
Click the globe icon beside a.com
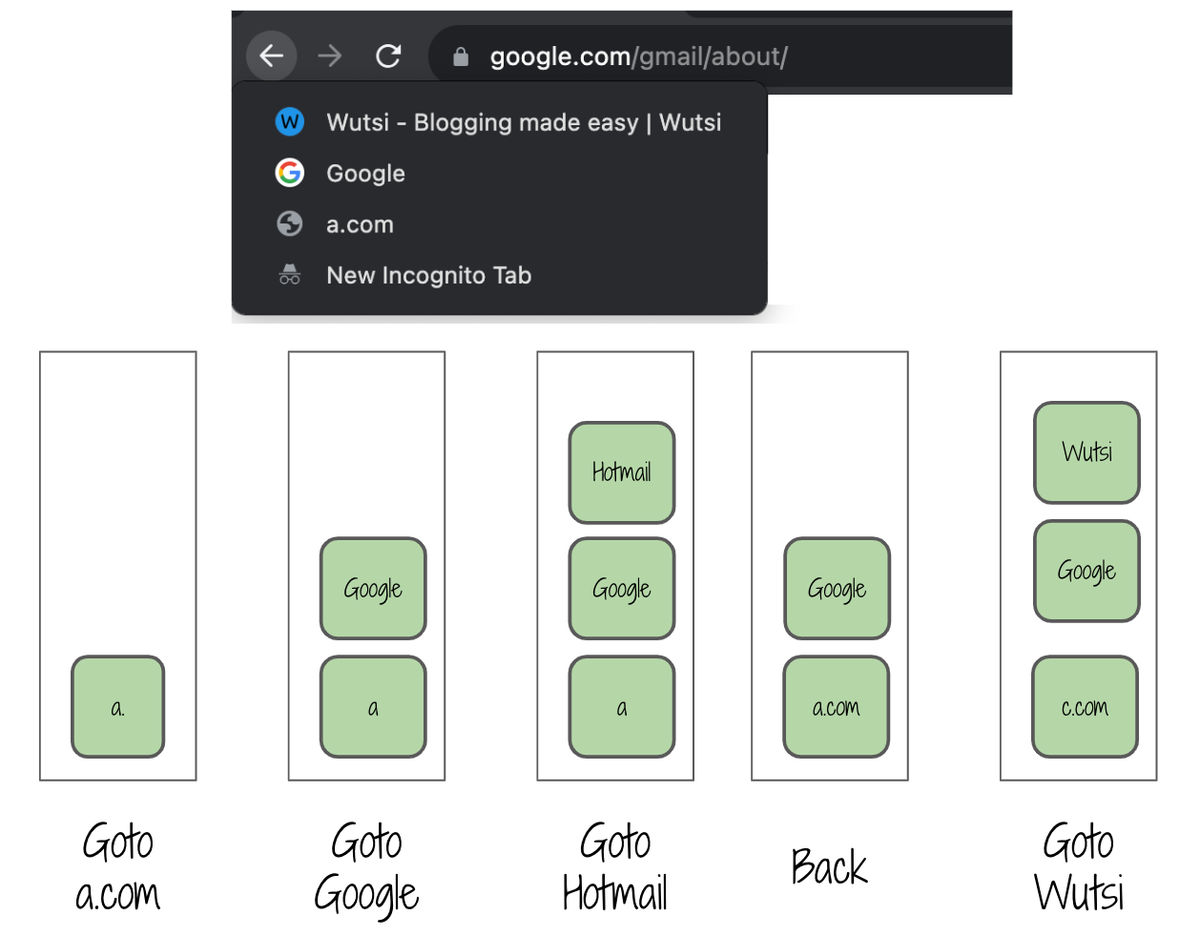click(289, 224)
